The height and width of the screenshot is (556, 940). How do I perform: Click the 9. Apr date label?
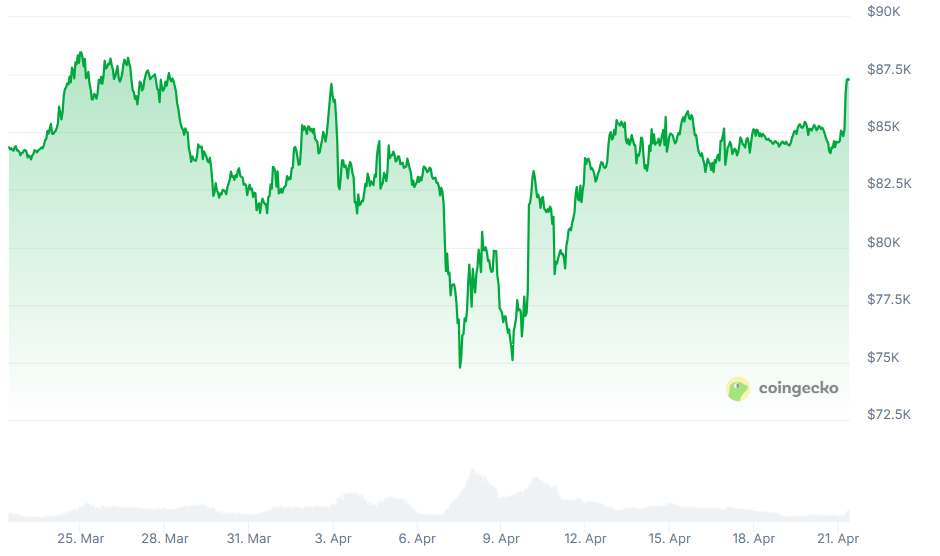click(500, 538)
